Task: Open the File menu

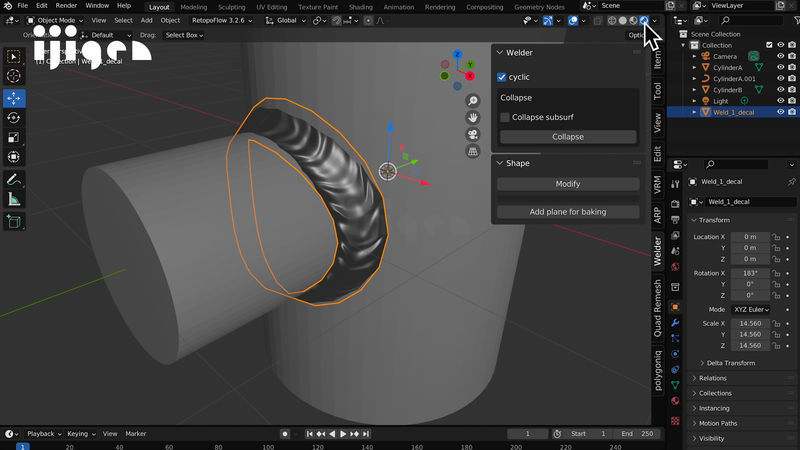Action: click(x=22, y=6)
